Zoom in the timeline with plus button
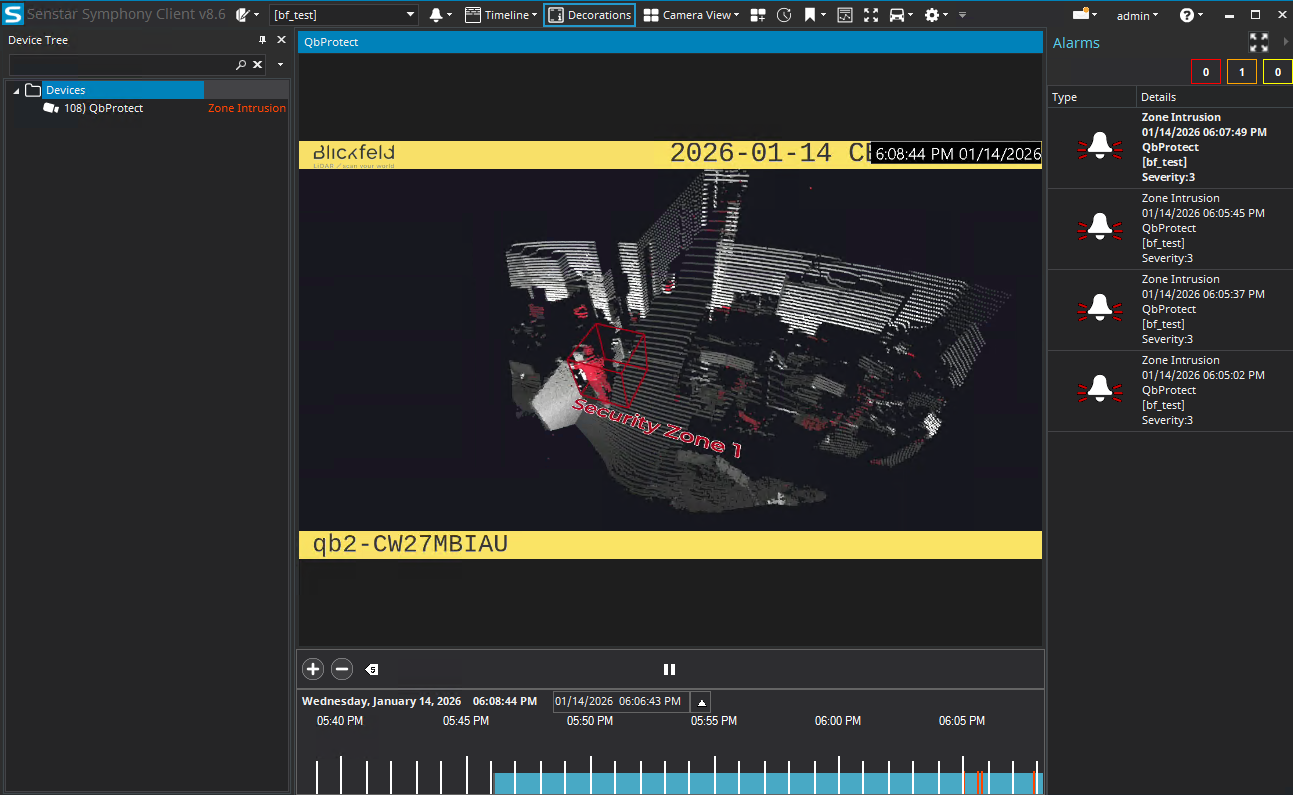Viewport: 1293px width, 795px height. point(313,669)
